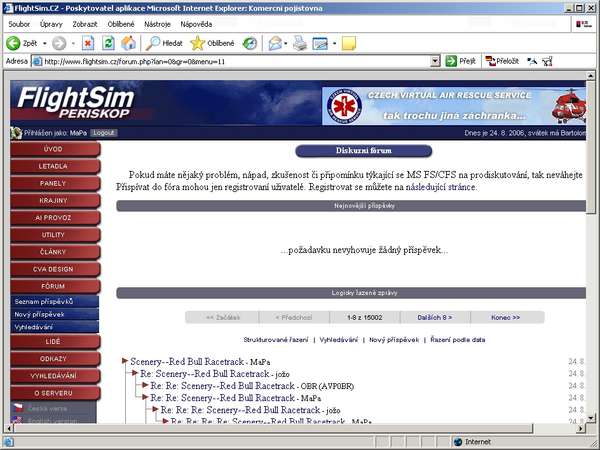Click Přejít go button
This screenshot has height=450, width=600.
(461, 61)
